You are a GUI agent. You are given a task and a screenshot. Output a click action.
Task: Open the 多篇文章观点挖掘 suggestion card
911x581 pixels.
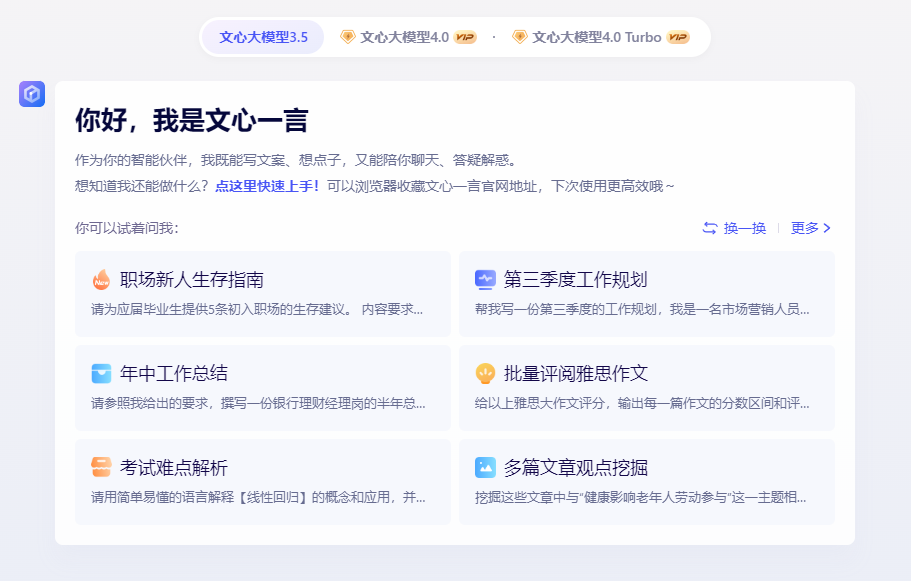[x=646, y=482]
